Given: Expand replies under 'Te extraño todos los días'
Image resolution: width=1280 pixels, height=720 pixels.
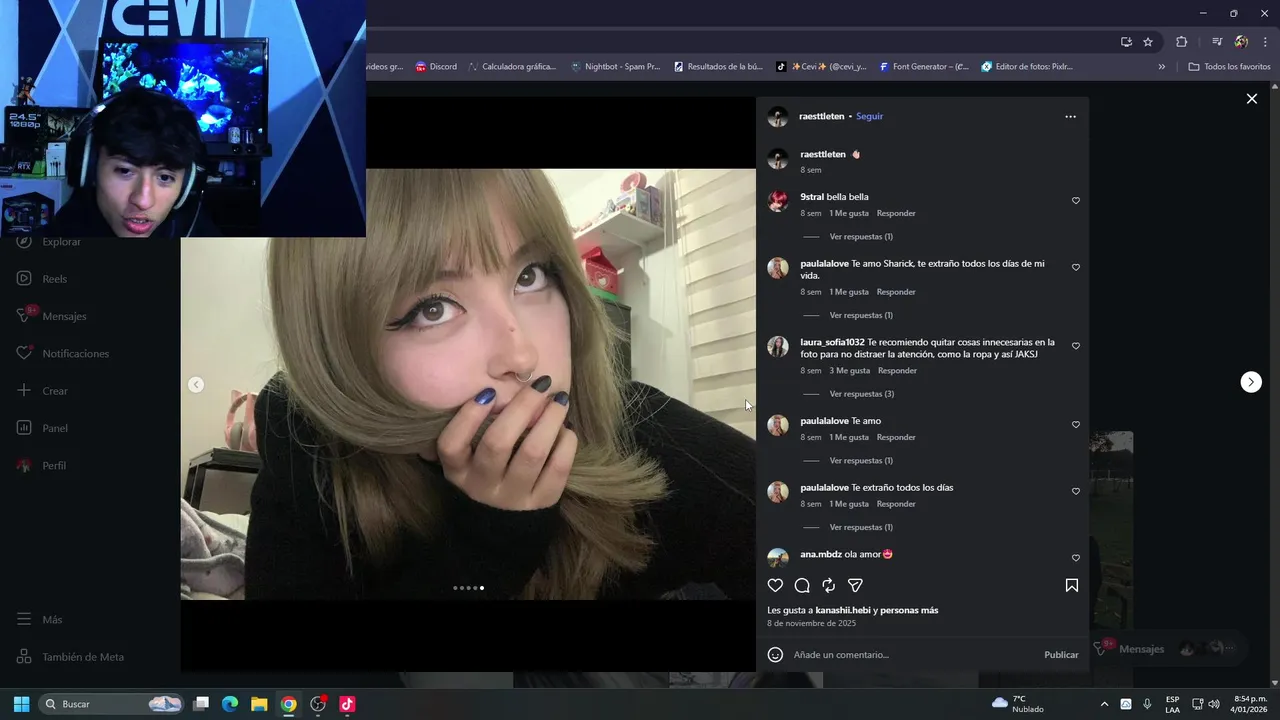Looking at the screenshot, I should [861, 528].
